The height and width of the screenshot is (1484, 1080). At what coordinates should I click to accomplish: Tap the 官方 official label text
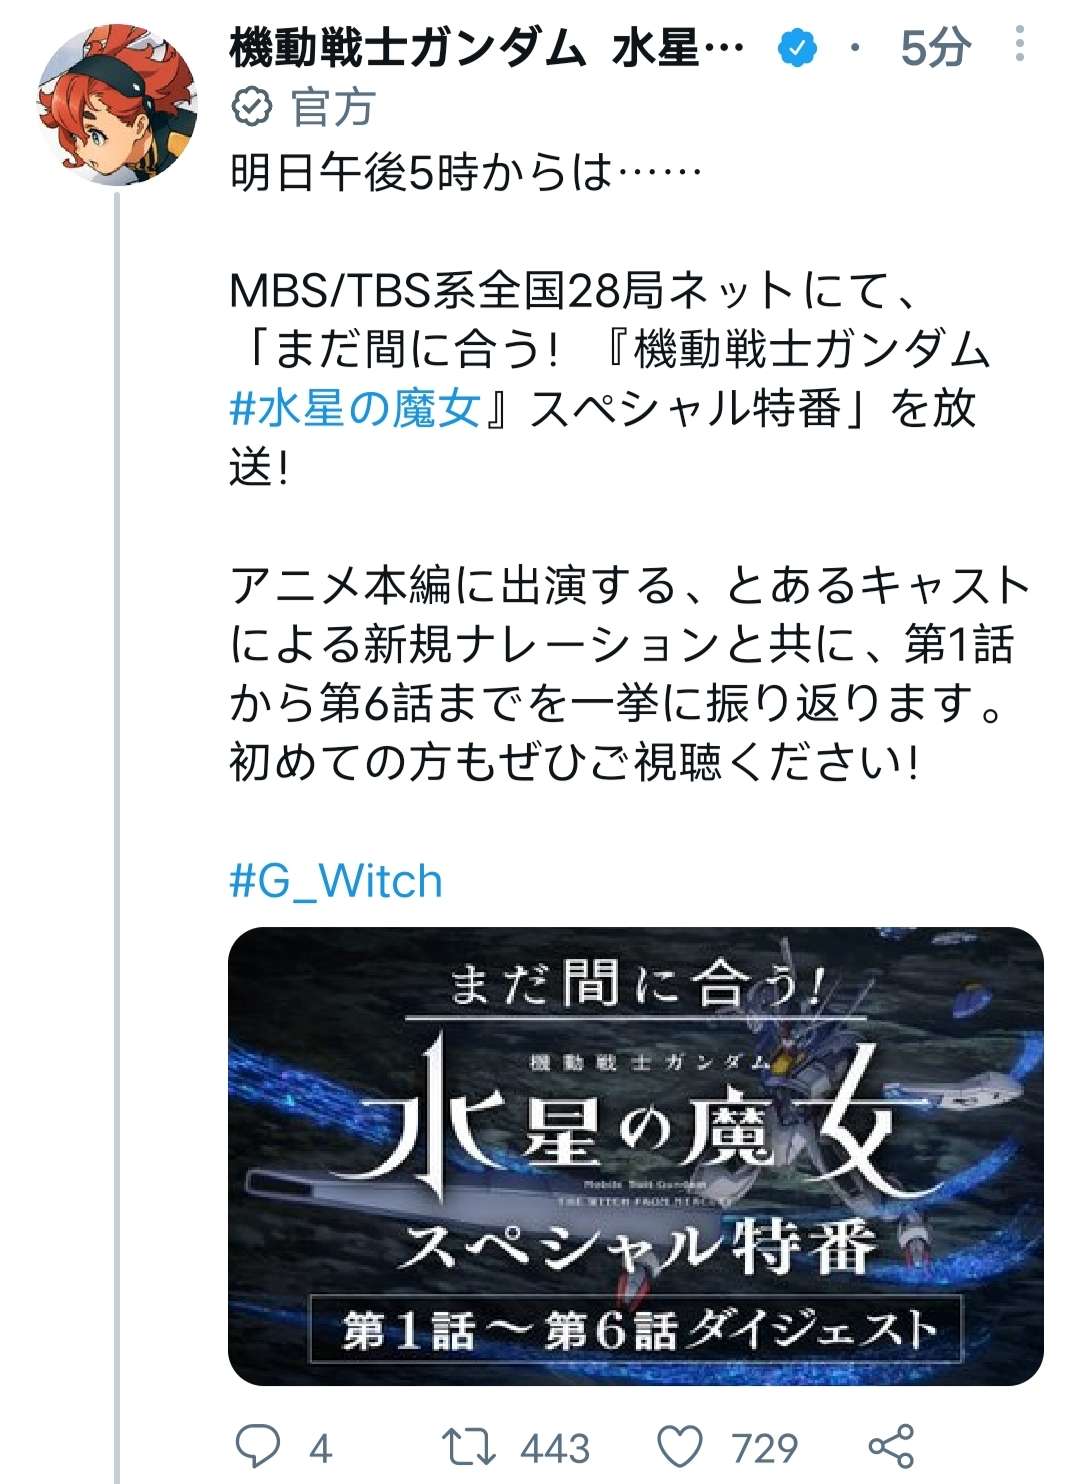click(333, 107)
